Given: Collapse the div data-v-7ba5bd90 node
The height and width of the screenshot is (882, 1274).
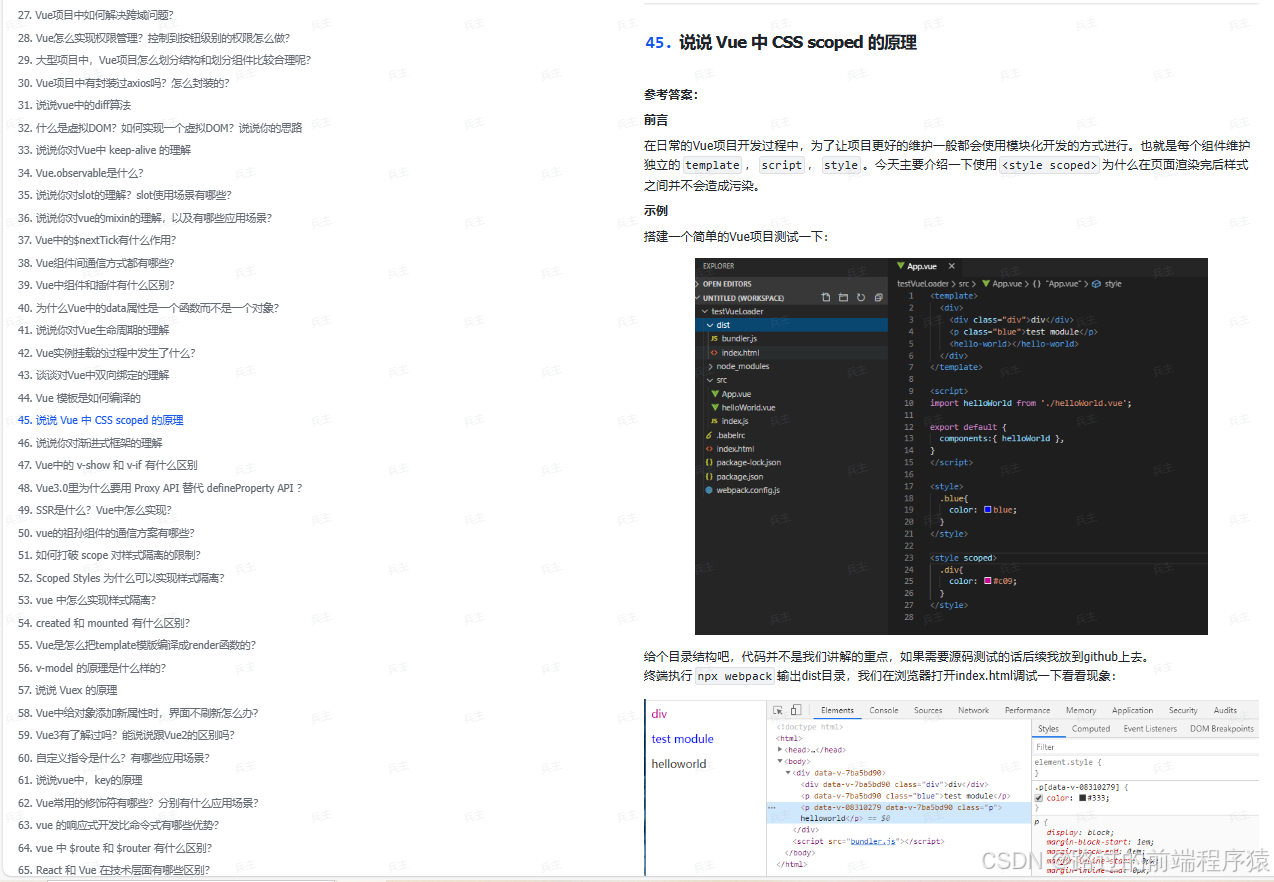Looking at the screenshot, I should tap(788, 772).
